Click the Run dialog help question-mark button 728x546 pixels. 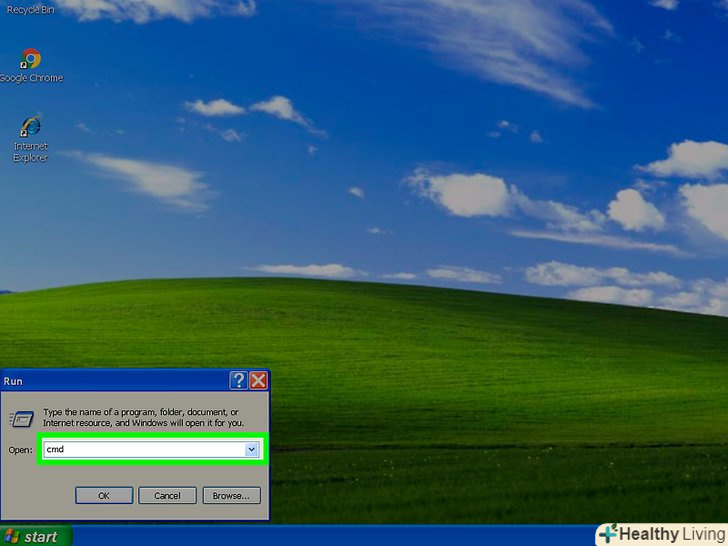[238, 381]
